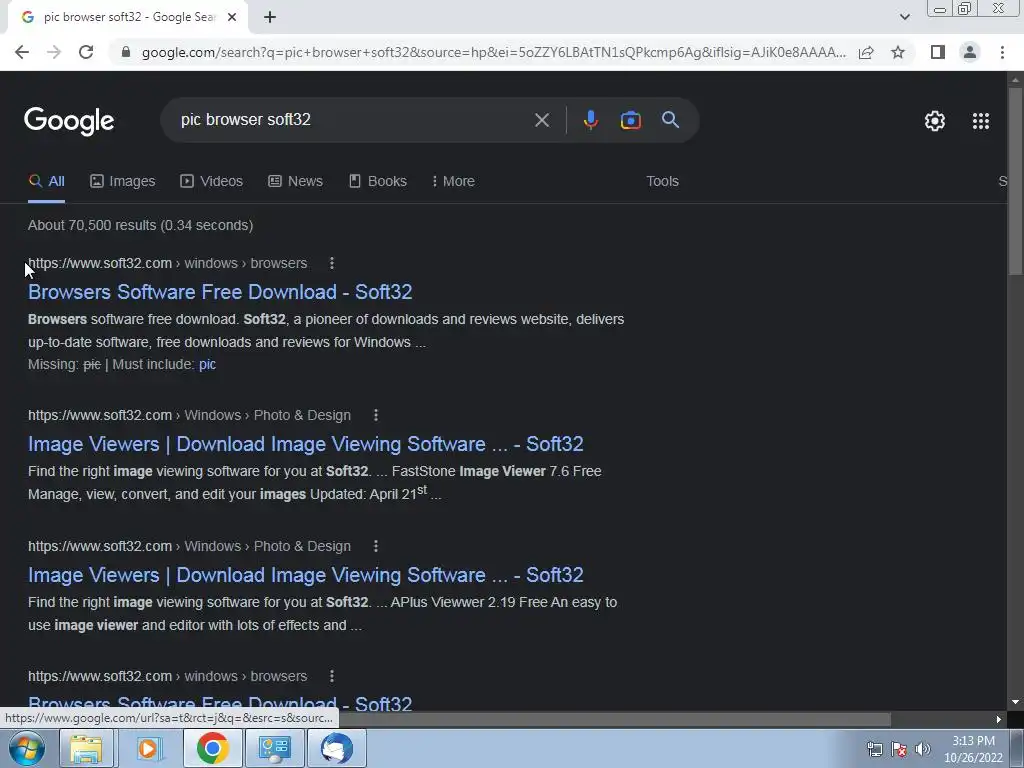Expand the More search categories

coord(453,182)
